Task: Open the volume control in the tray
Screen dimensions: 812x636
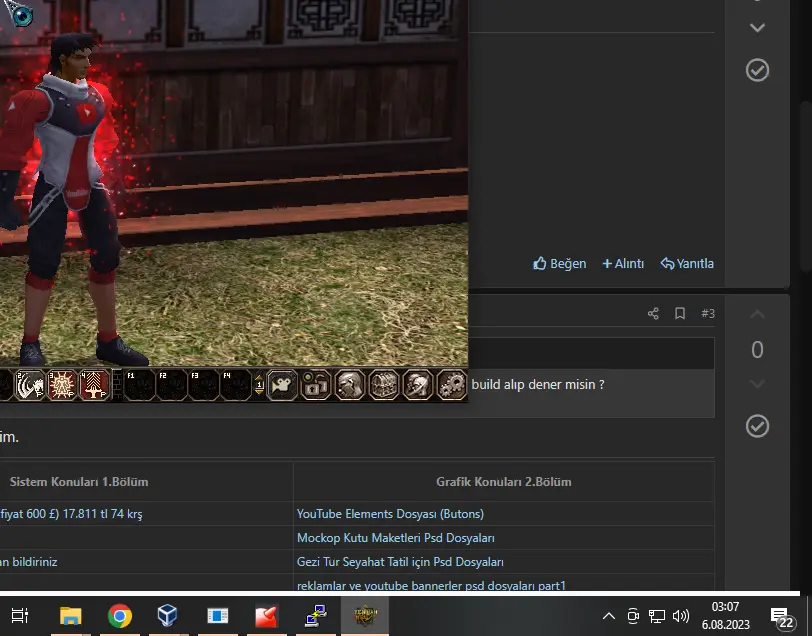Action: (x=681, y=616)
